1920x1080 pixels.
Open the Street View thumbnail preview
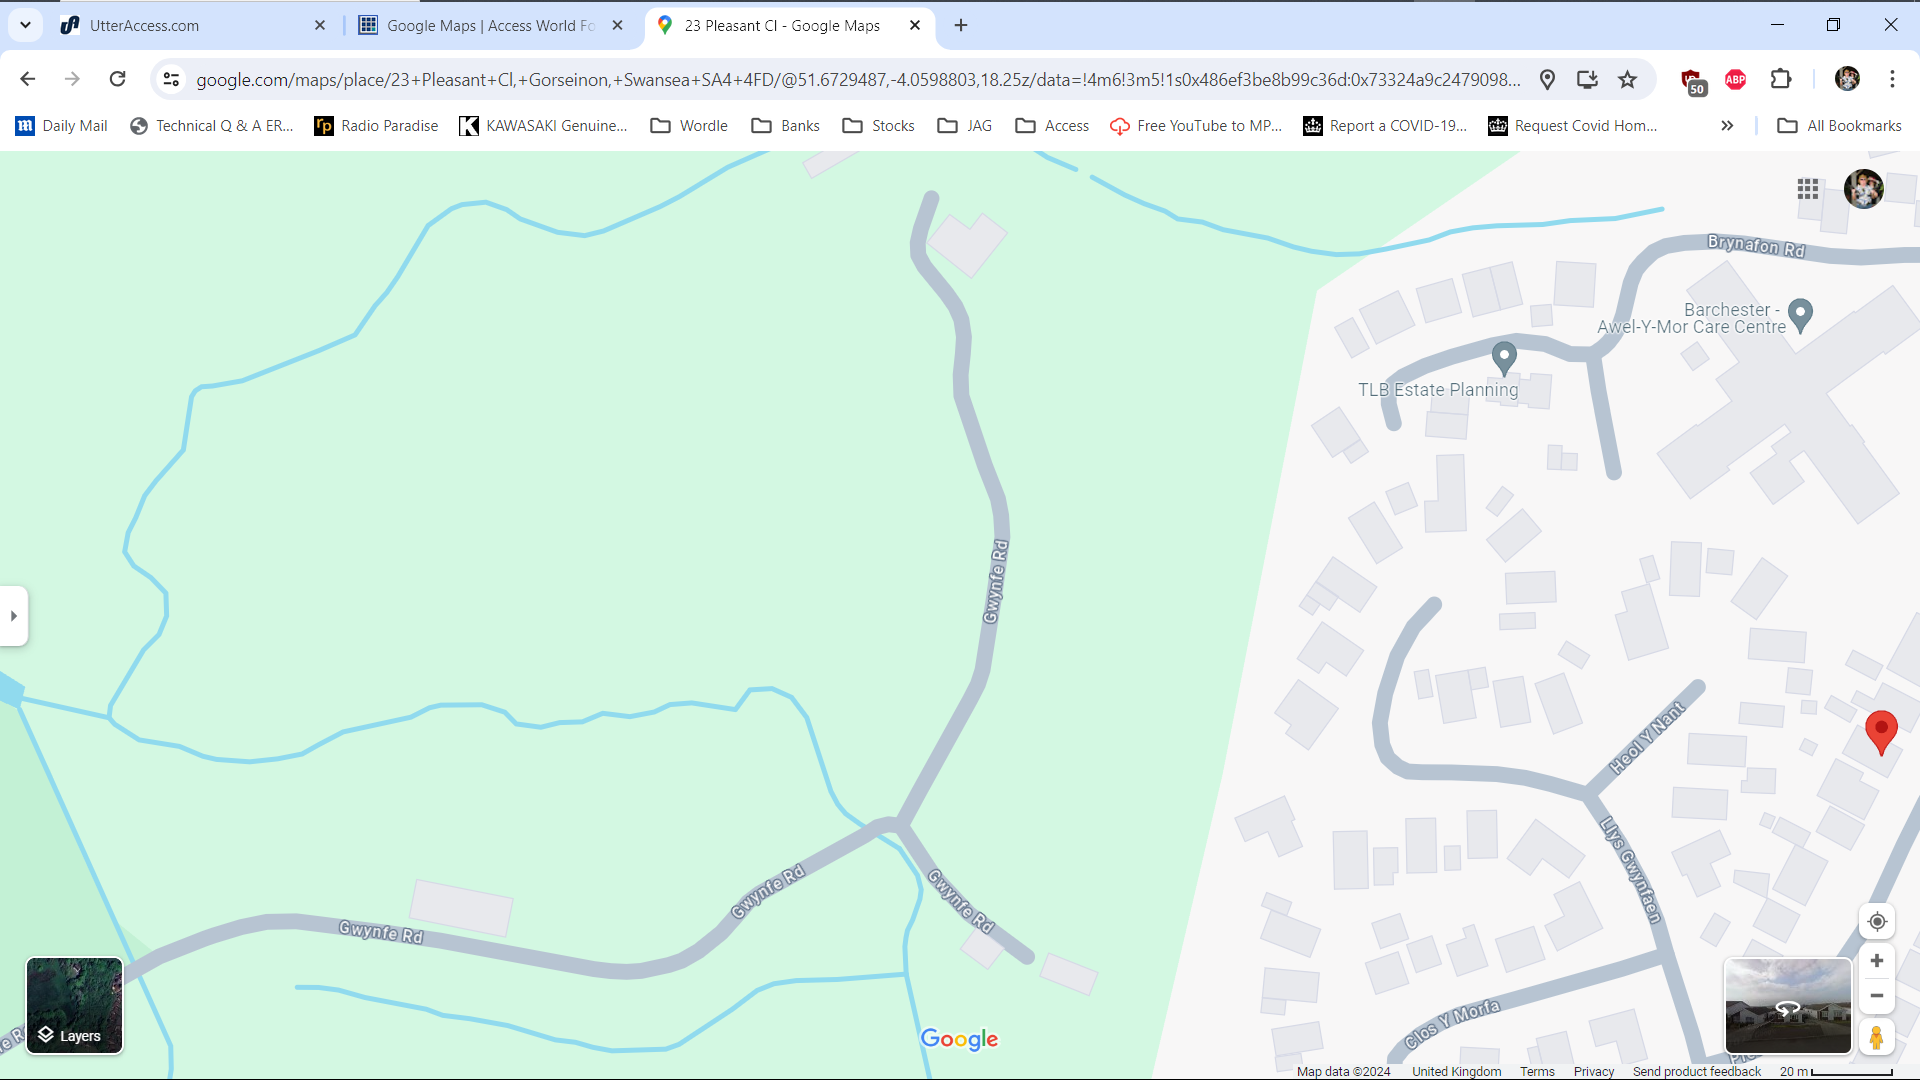tap(1788, 1005)
